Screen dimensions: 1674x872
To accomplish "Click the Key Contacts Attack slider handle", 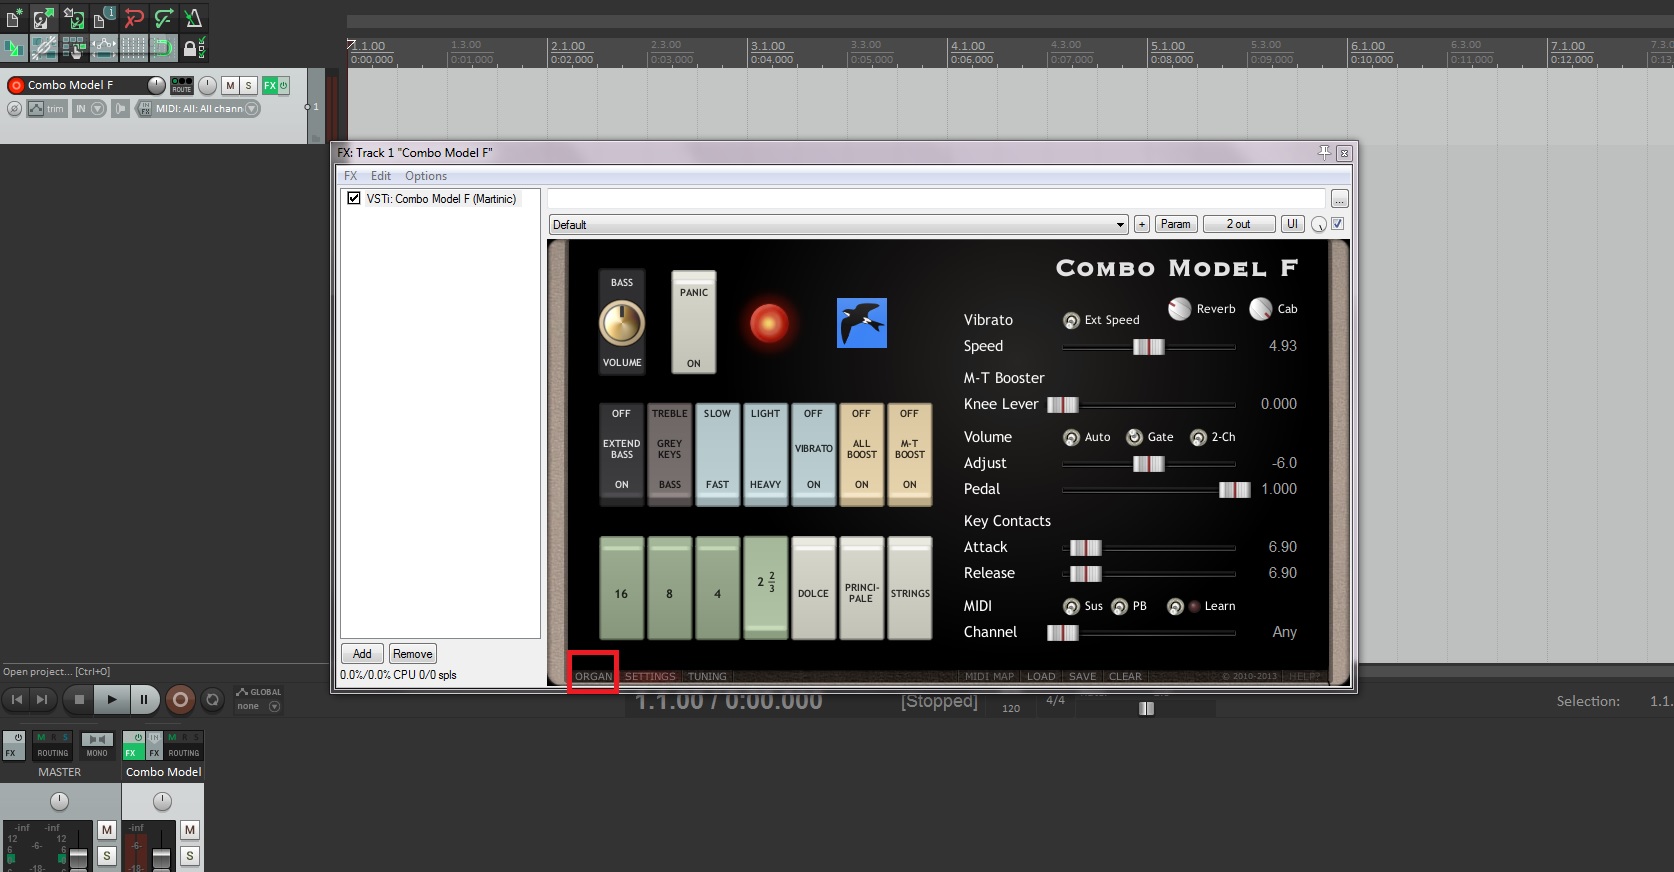I will click(1085, 548).
